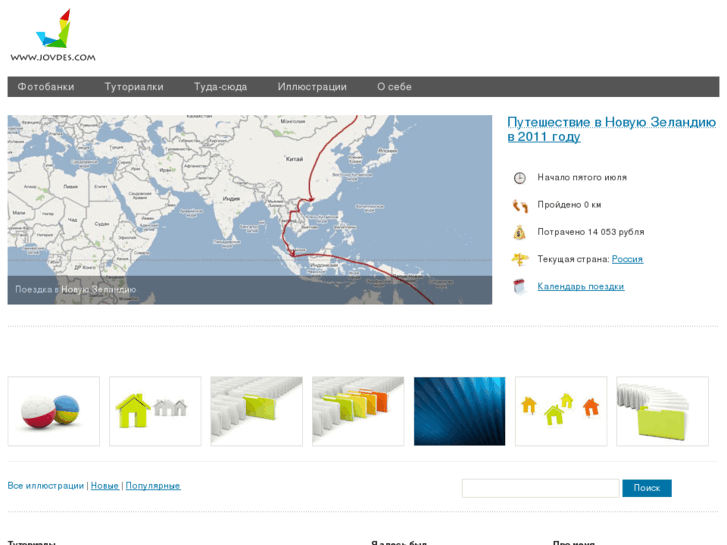
Task: Click the airplane icon by current country
Action: (519, 259)
